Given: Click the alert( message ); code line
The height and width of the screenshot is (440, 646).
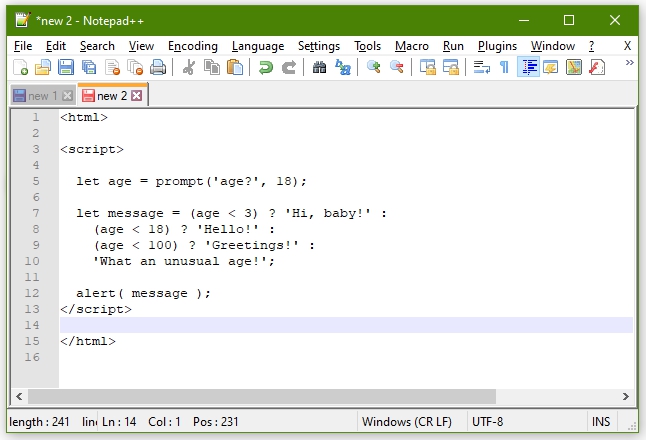Looking at the screenshot, I should coord(143,293).
